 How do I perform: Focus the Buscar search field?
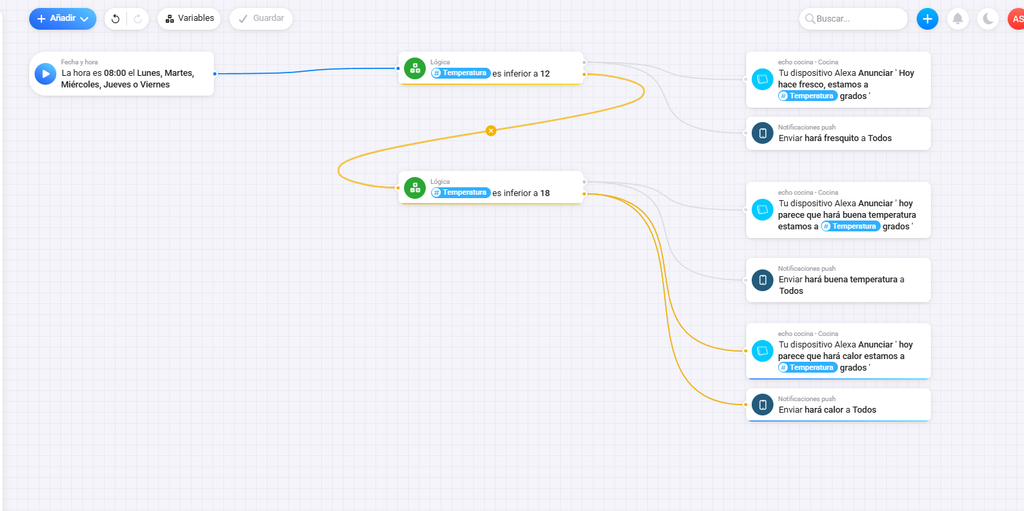[x=854, y=19]
